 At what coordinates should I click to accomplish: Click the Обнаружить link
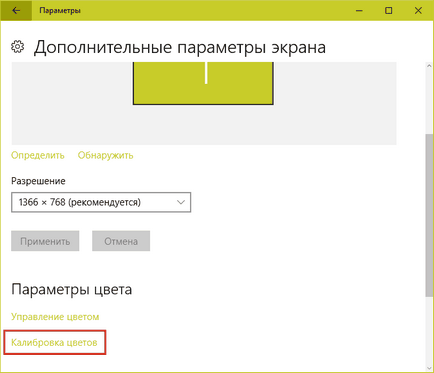coord(105,155)
